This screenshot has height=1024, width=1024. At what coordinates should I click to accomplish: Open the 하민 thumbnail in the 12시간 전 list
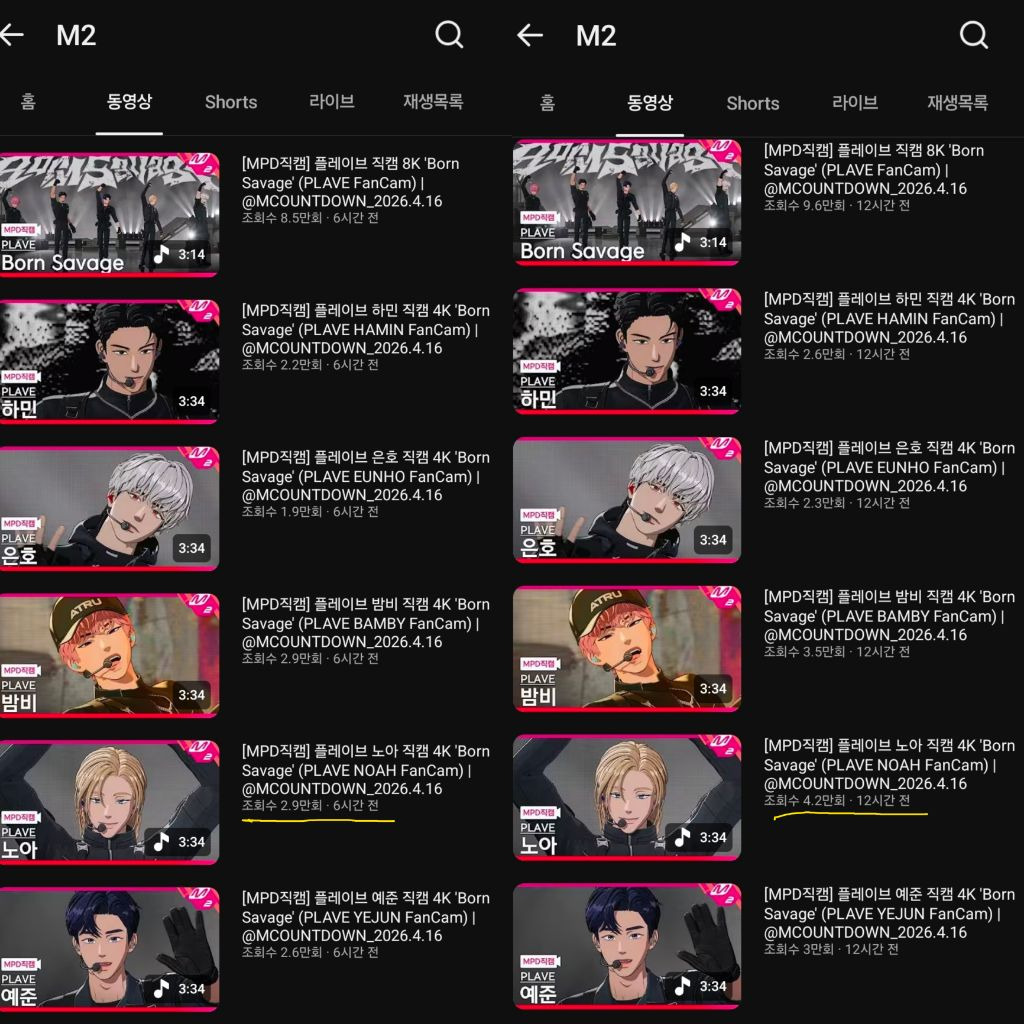(x=627, y=351)
